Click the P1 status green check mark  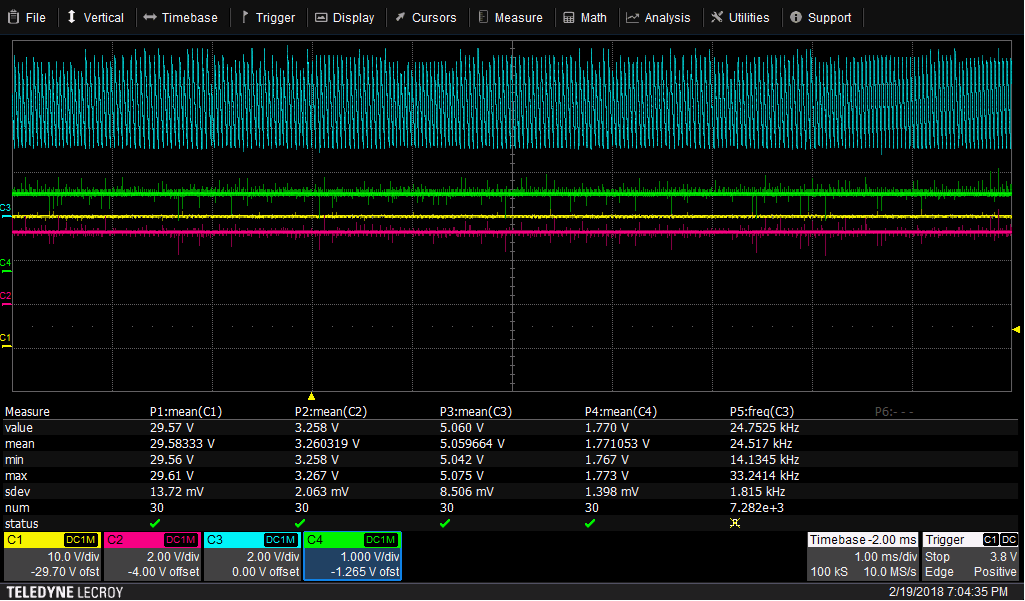(154, 523)
